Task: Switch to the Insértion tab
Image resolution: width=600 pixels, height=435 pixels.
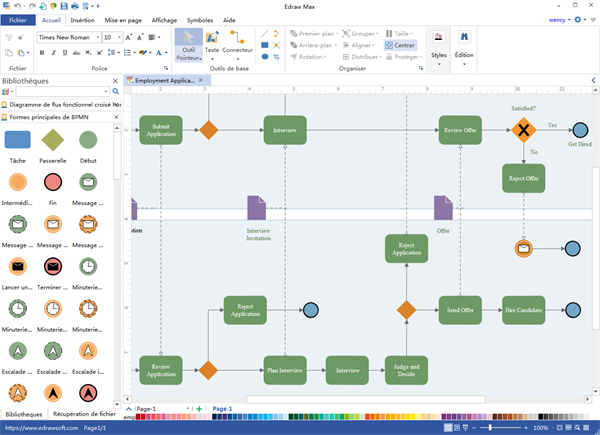Action: [x=82, y=20]
